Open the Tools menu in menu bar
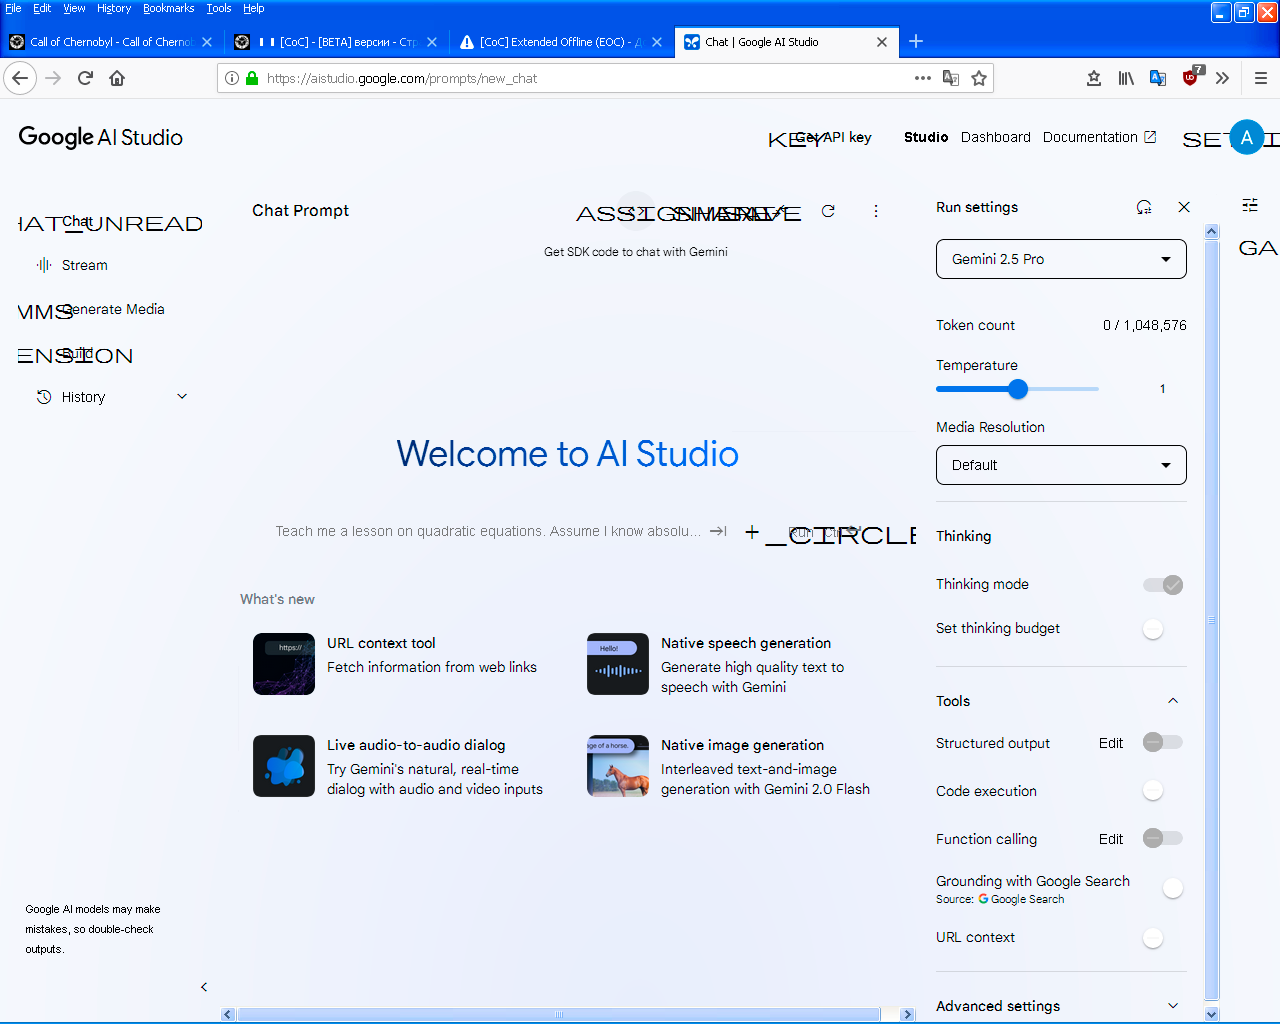The image size is (1280, 1024). tap(218, 8)
